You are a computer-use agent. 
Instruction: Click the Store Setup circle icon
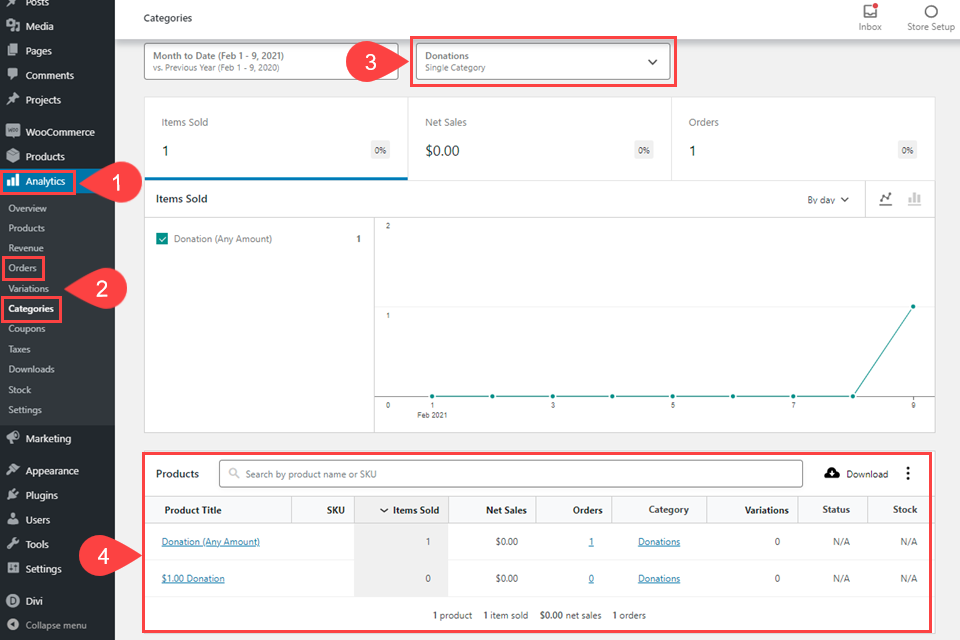click(931, 12)
